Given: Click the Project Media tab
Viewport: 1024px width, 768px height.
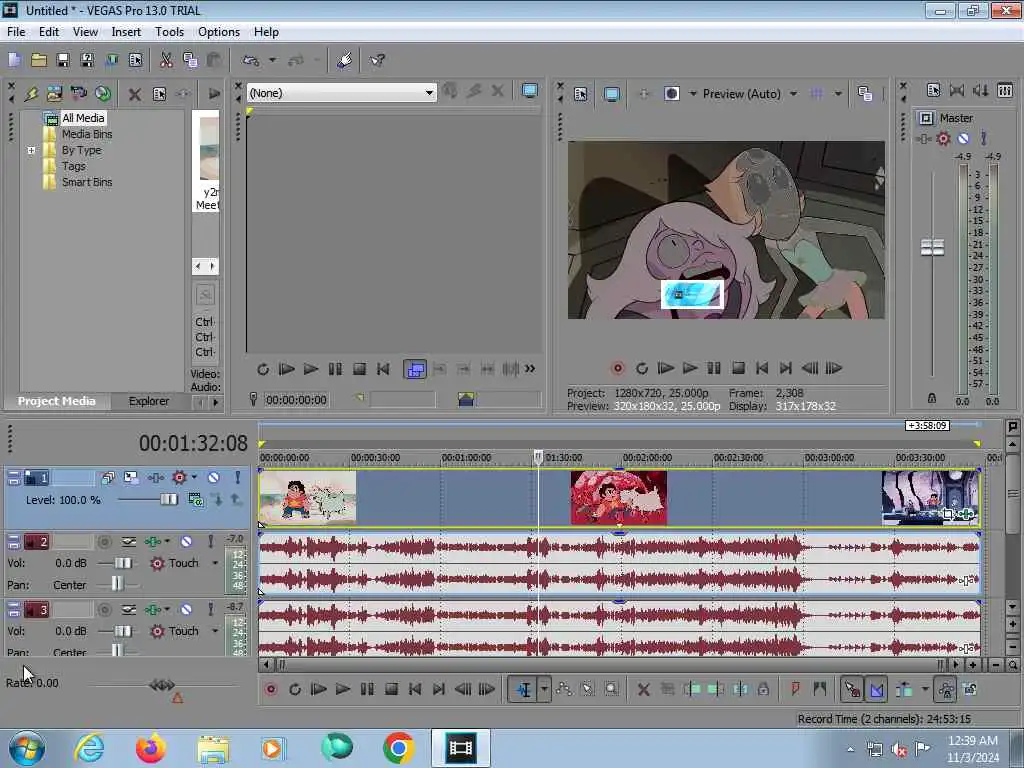Looking at the screenshot, I should [x=56, y=401].
